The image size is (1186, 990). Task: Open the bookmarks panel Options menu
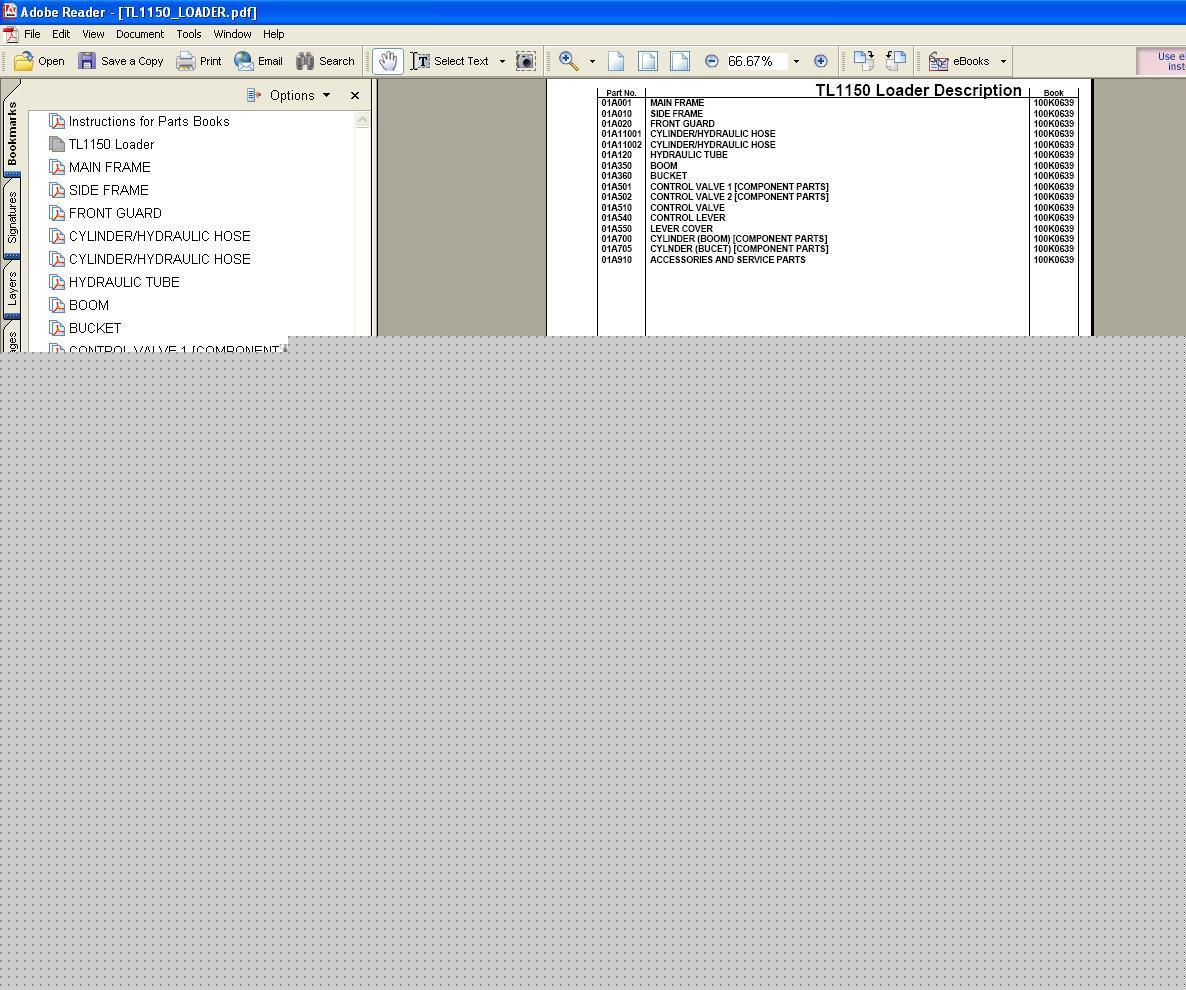pyautogui.click(x=289, y=95)
